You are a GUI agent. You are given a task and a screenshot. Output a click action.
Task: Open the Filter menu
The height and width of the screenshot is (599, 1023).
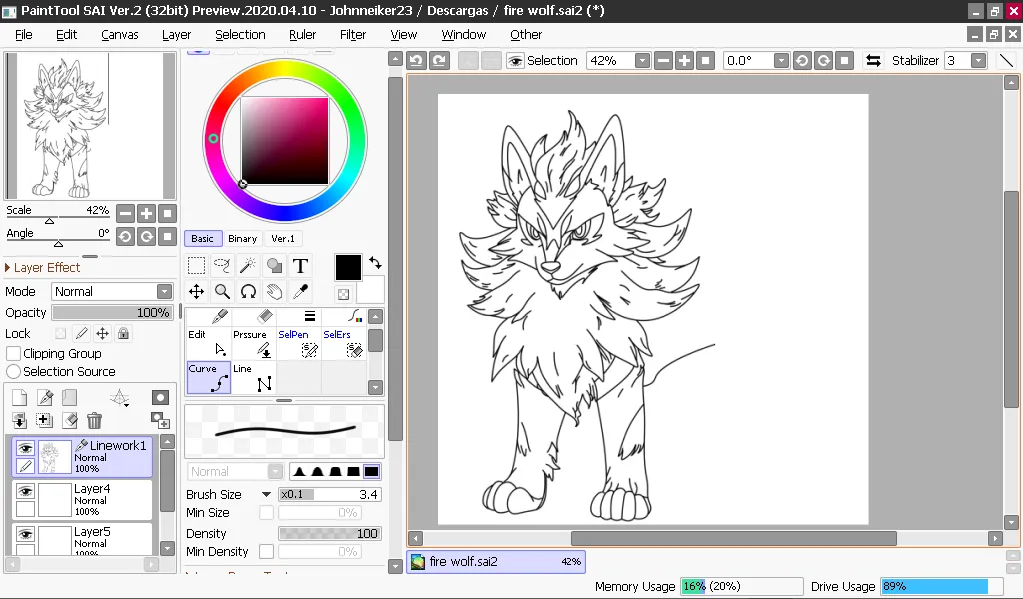tap(352, 35)
